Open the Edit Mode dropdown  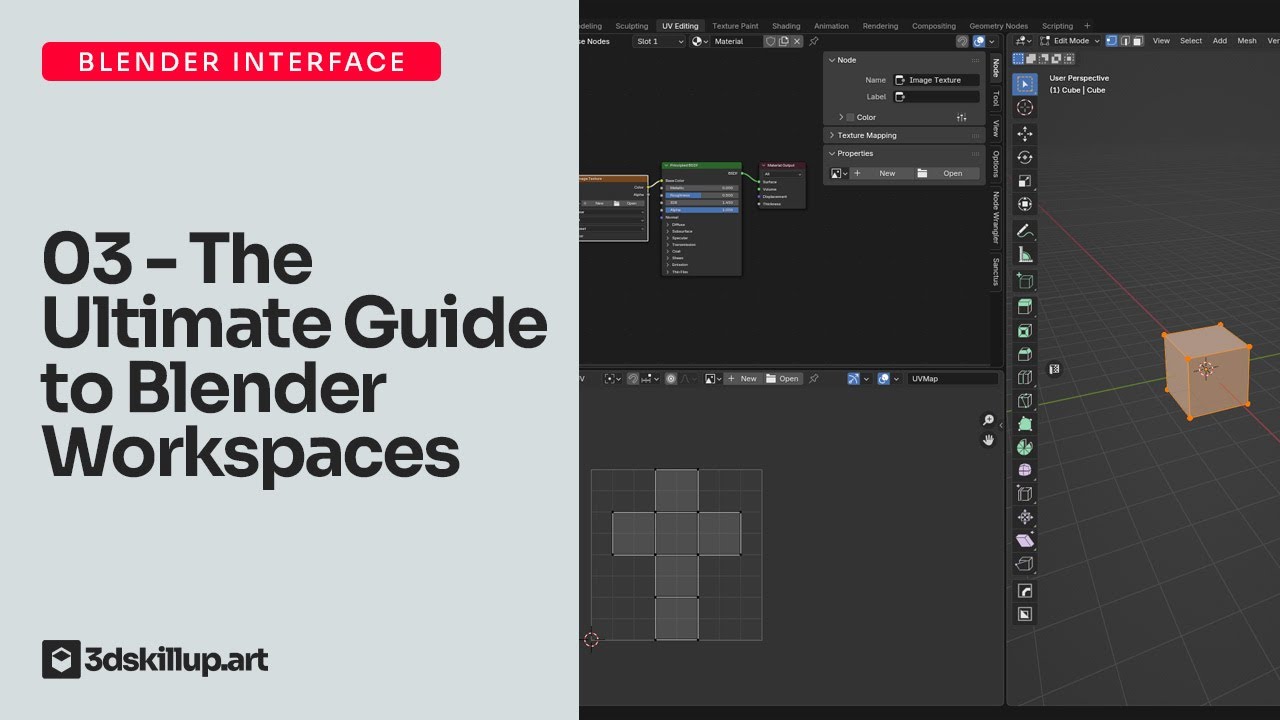1070,41
